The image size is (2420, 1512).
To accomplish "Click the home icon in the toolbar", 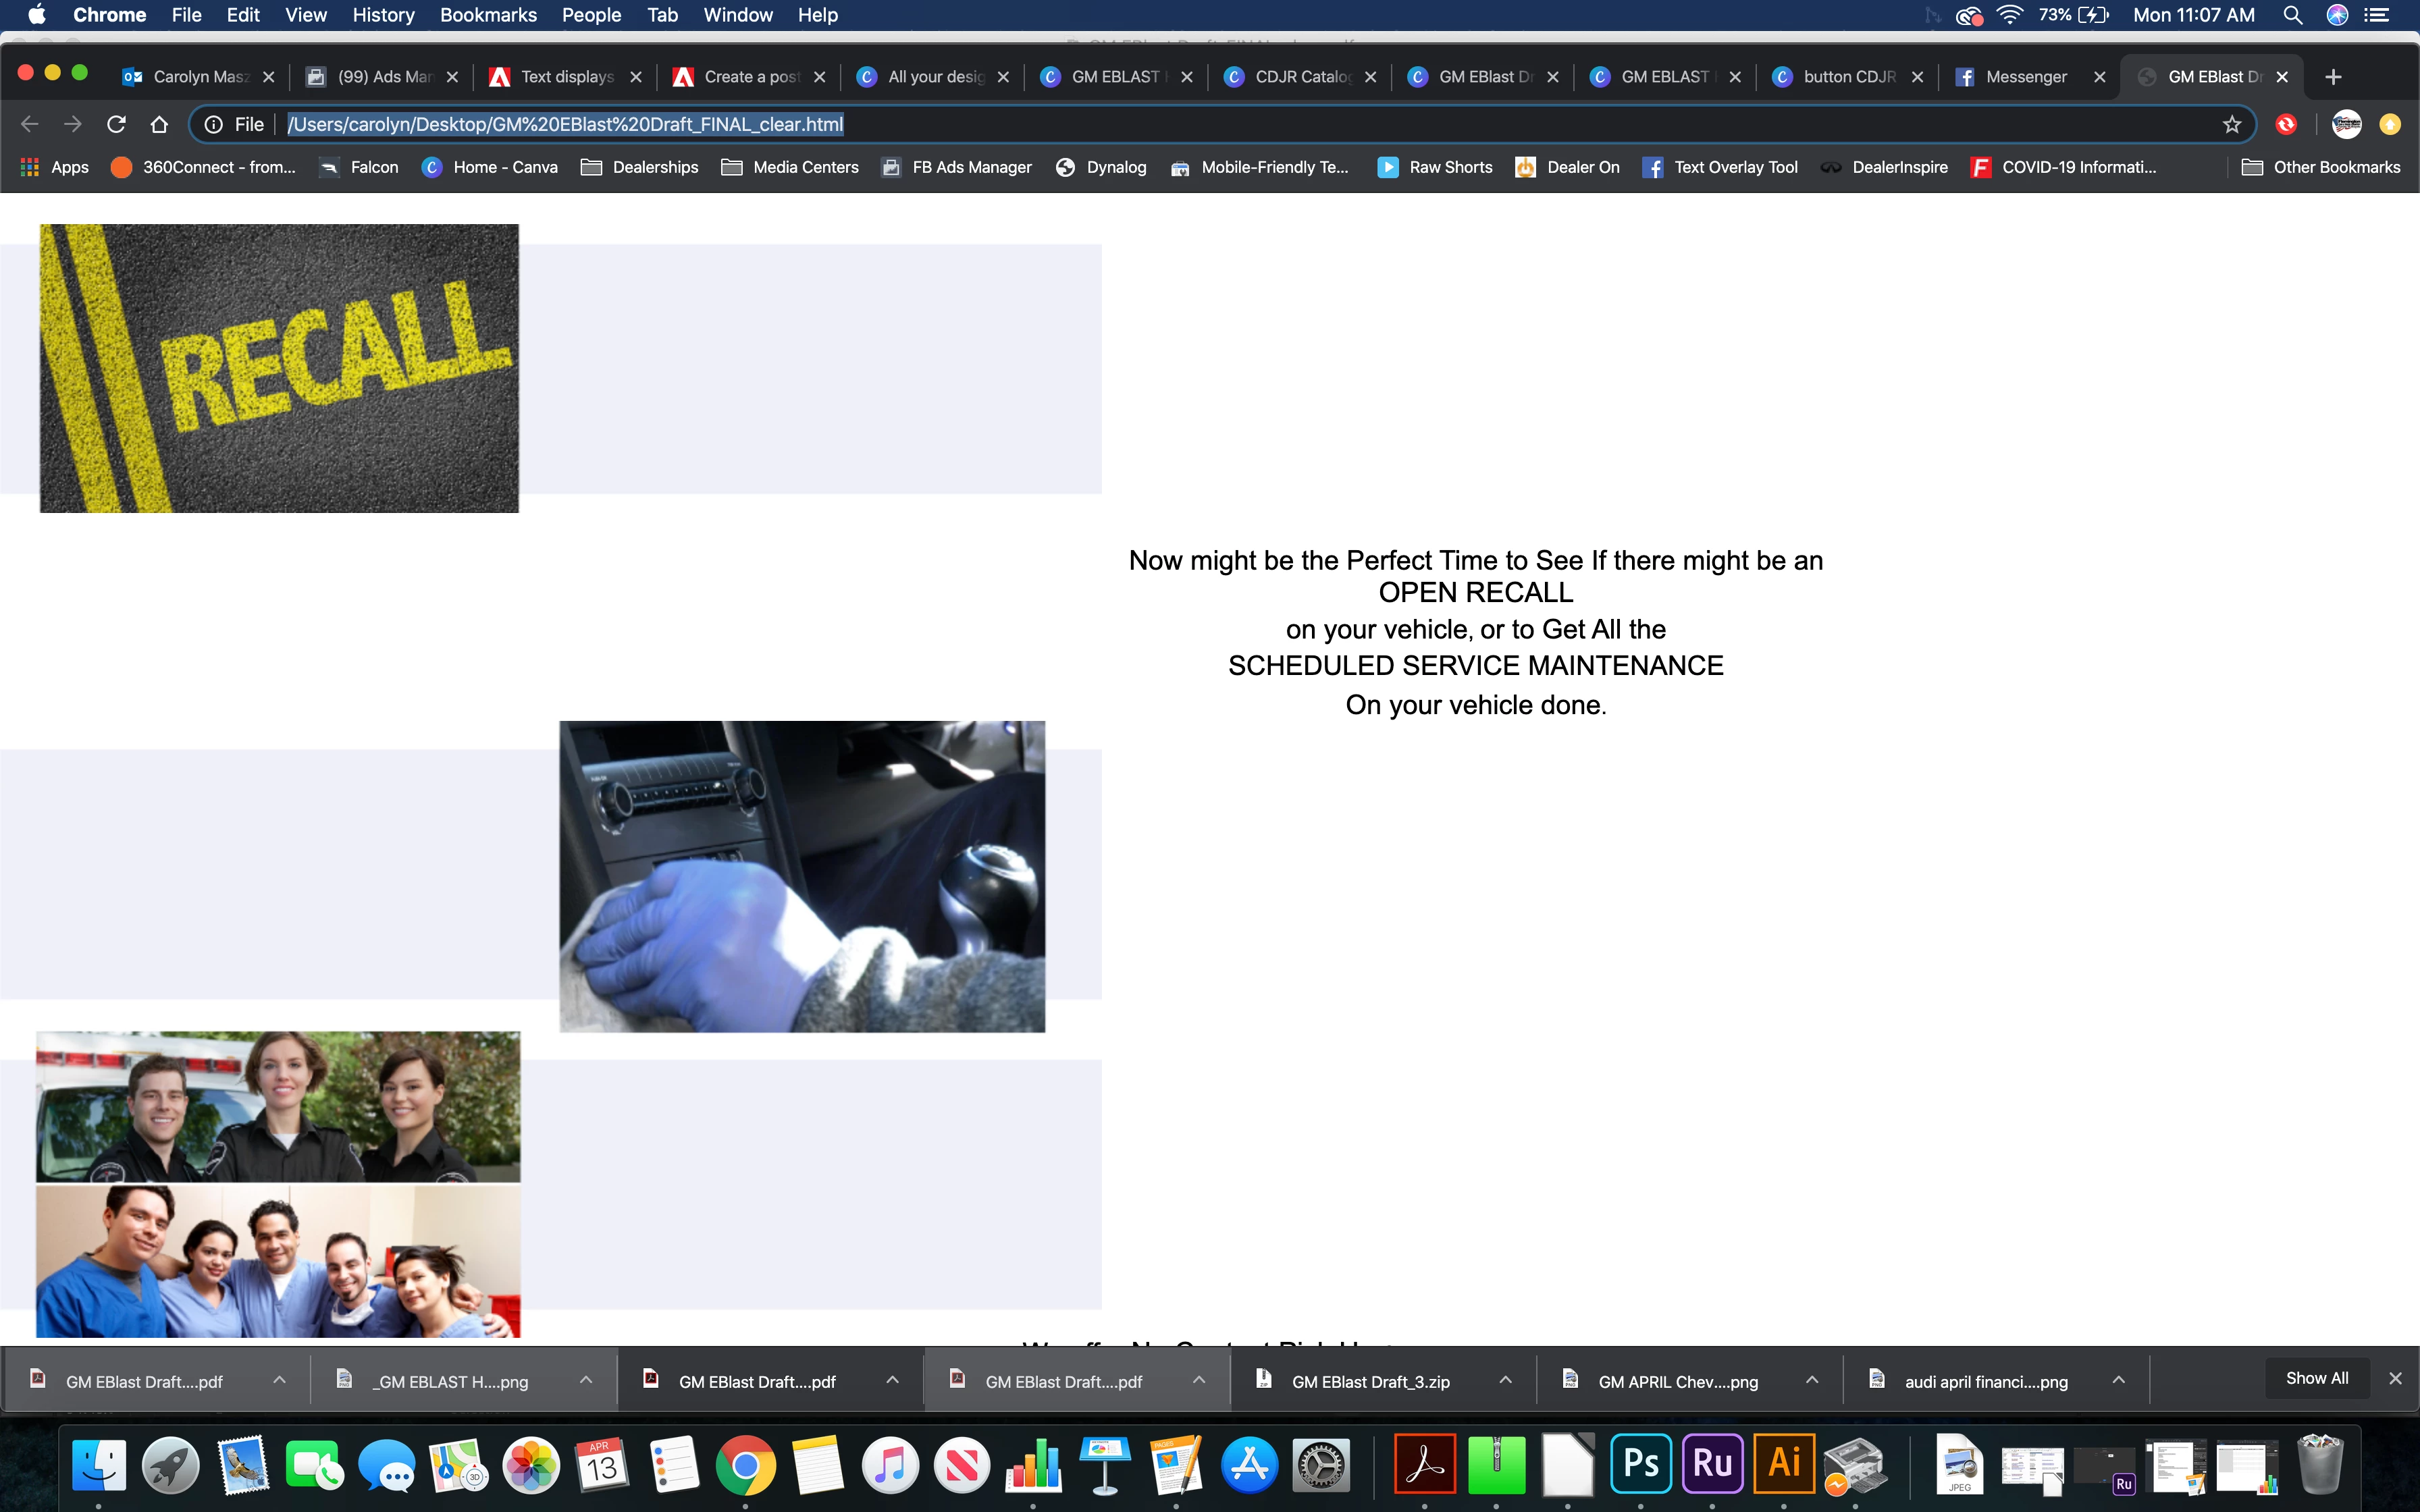I will point(159,124).
